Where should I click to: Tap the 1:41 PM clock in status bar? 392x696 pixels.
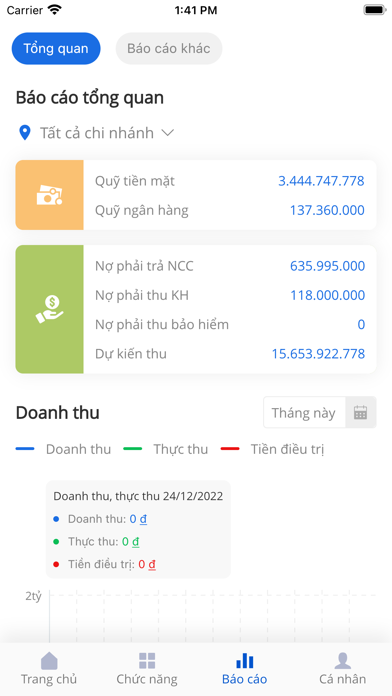click(196, 10)
